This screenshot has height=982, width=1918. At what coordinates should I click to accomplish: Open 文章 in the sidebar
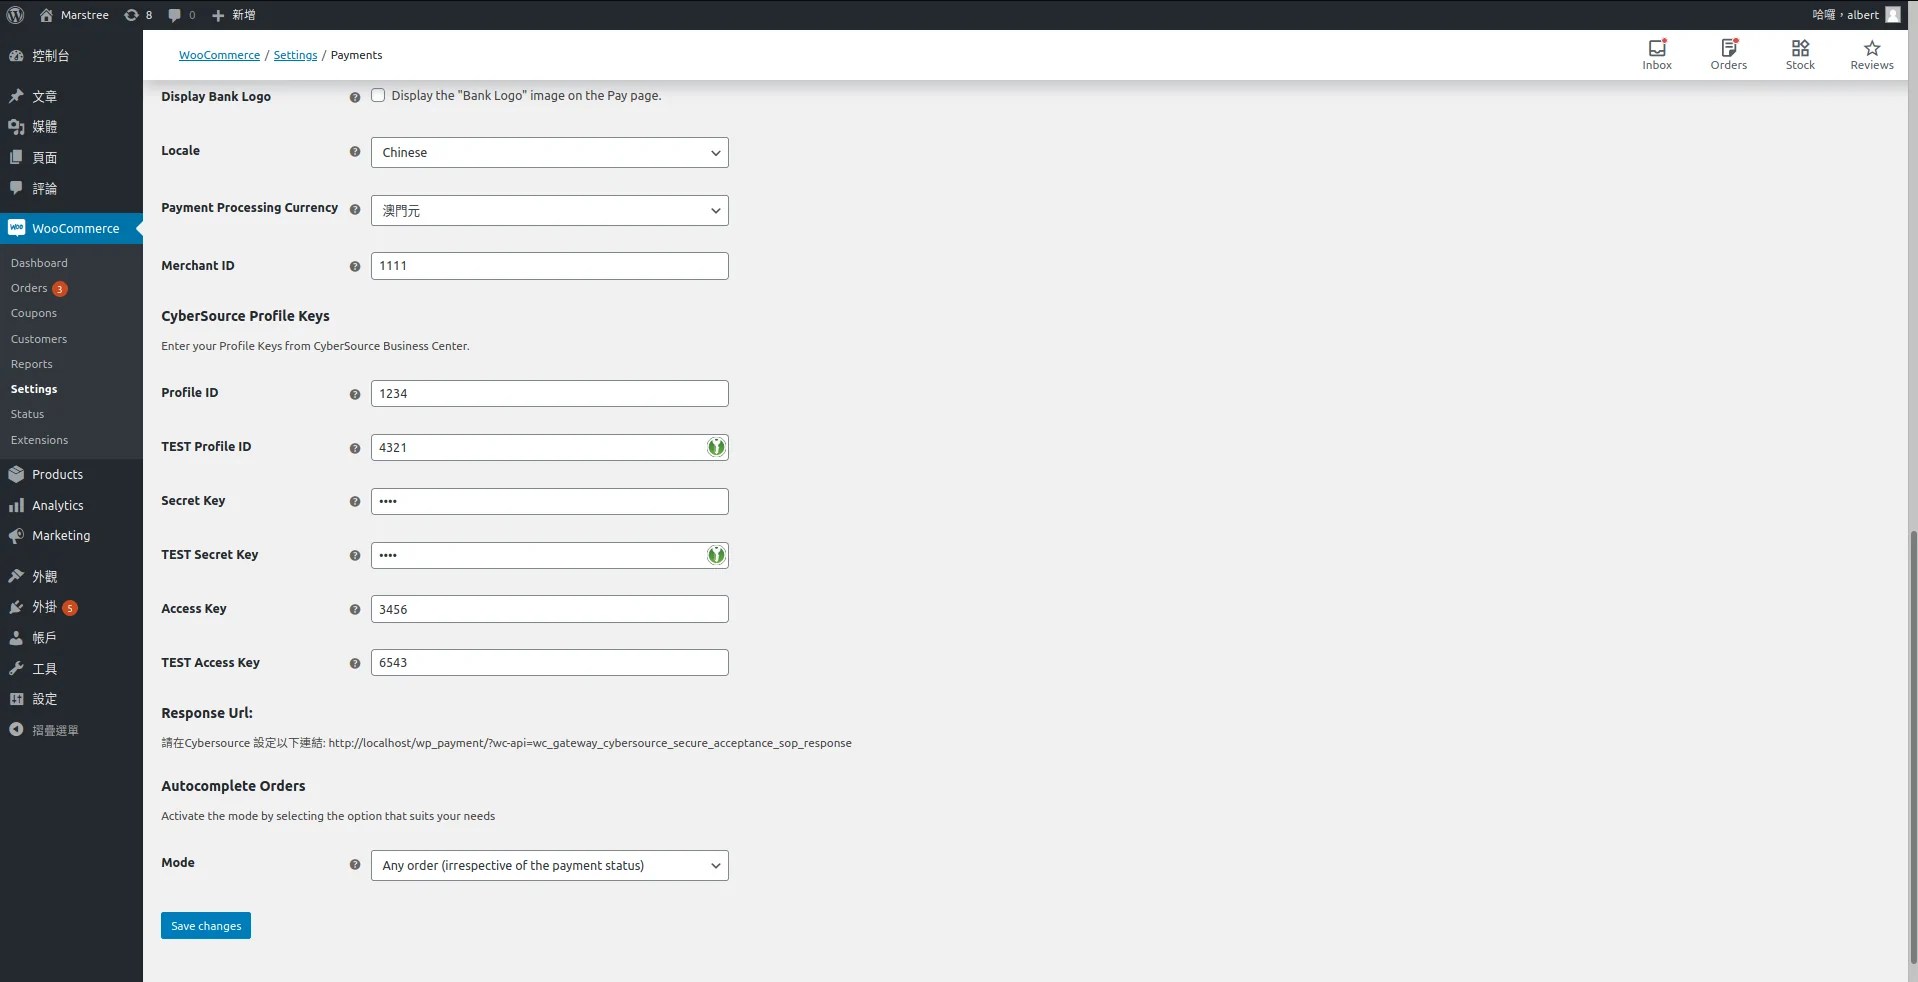[71, 96]
